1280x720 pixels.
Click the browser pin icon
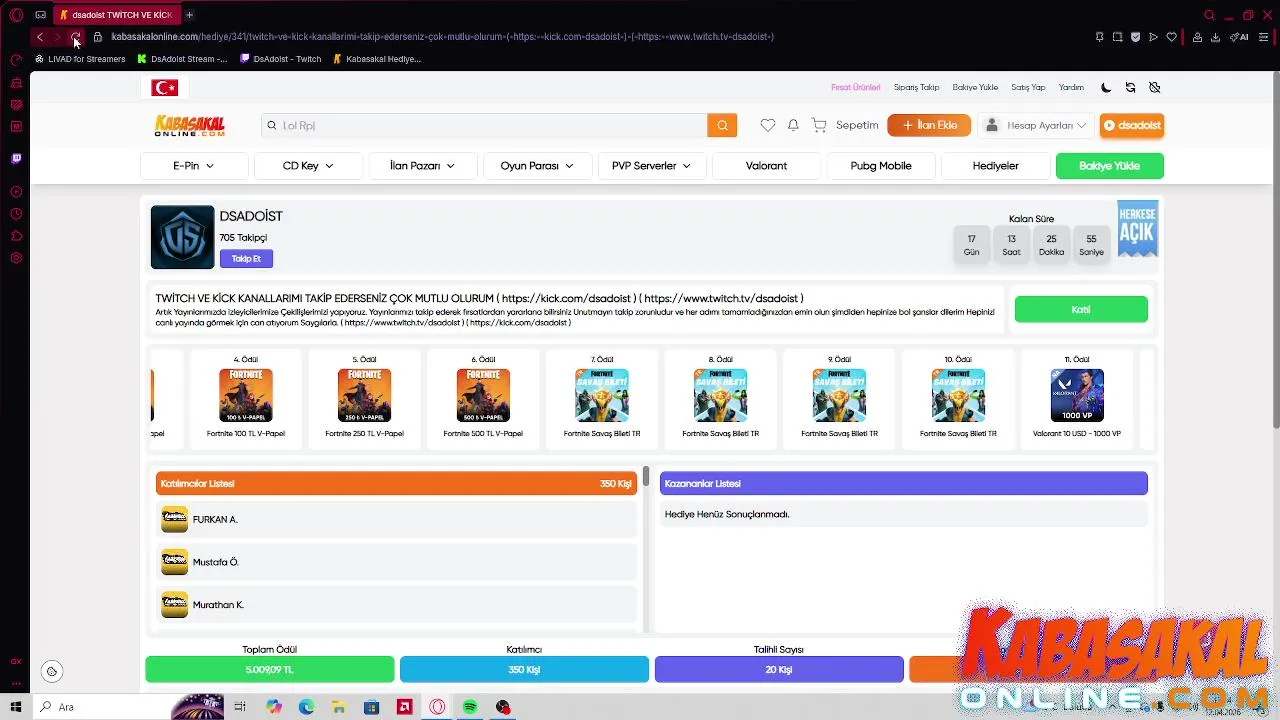[1099, 37]
